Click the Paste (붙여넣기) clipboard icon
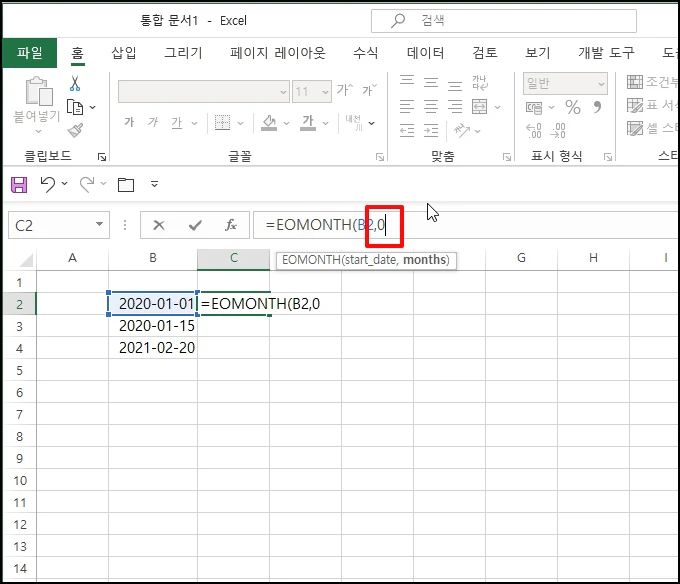 click(x=39, y=91)
